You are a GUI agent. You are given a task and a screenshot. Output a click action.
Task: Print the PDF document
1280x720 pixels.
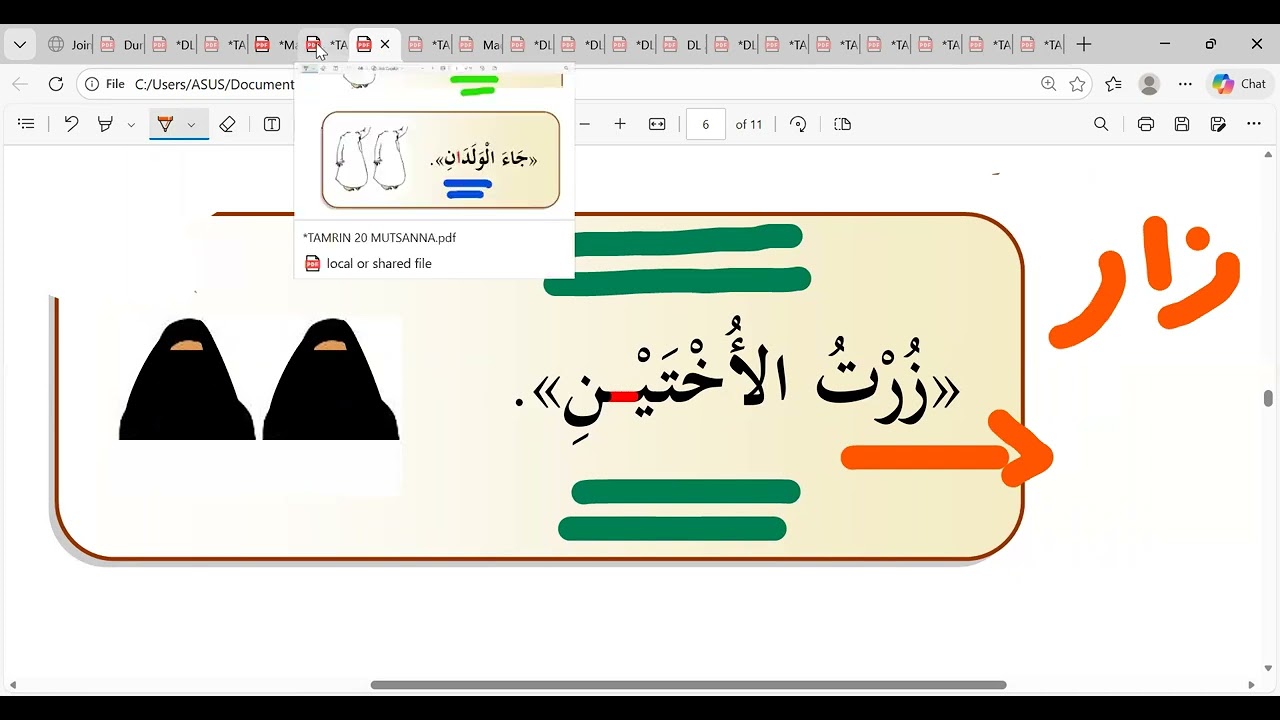1146,124
